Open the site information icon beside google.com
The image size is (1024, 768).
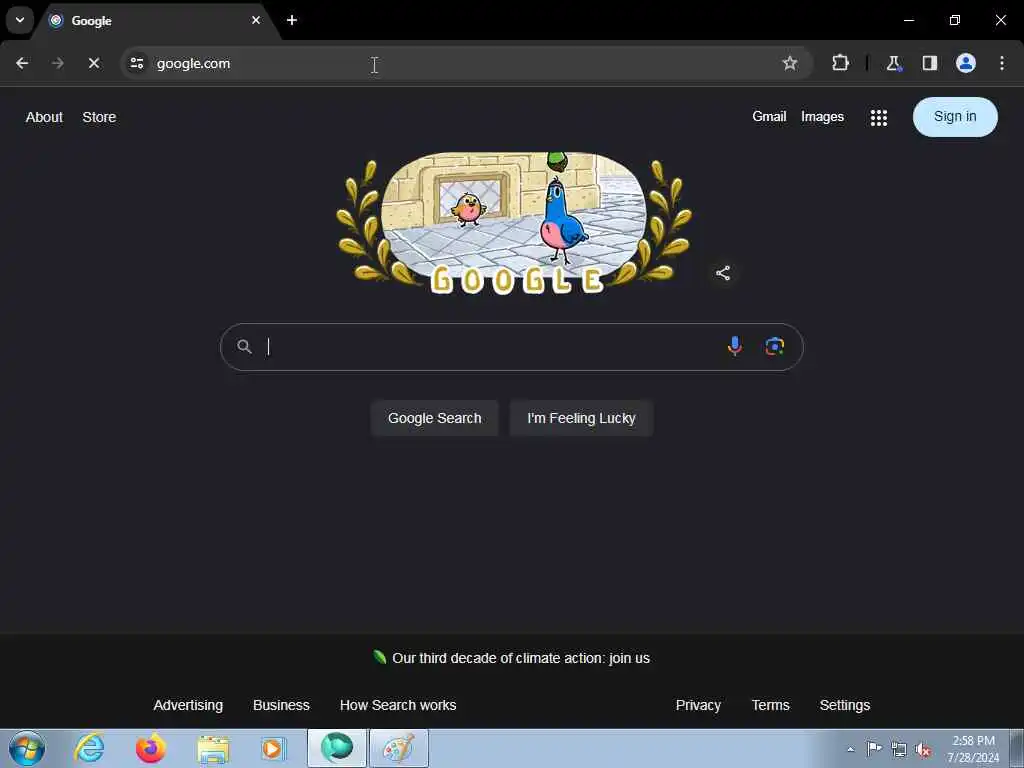[137, 63]
